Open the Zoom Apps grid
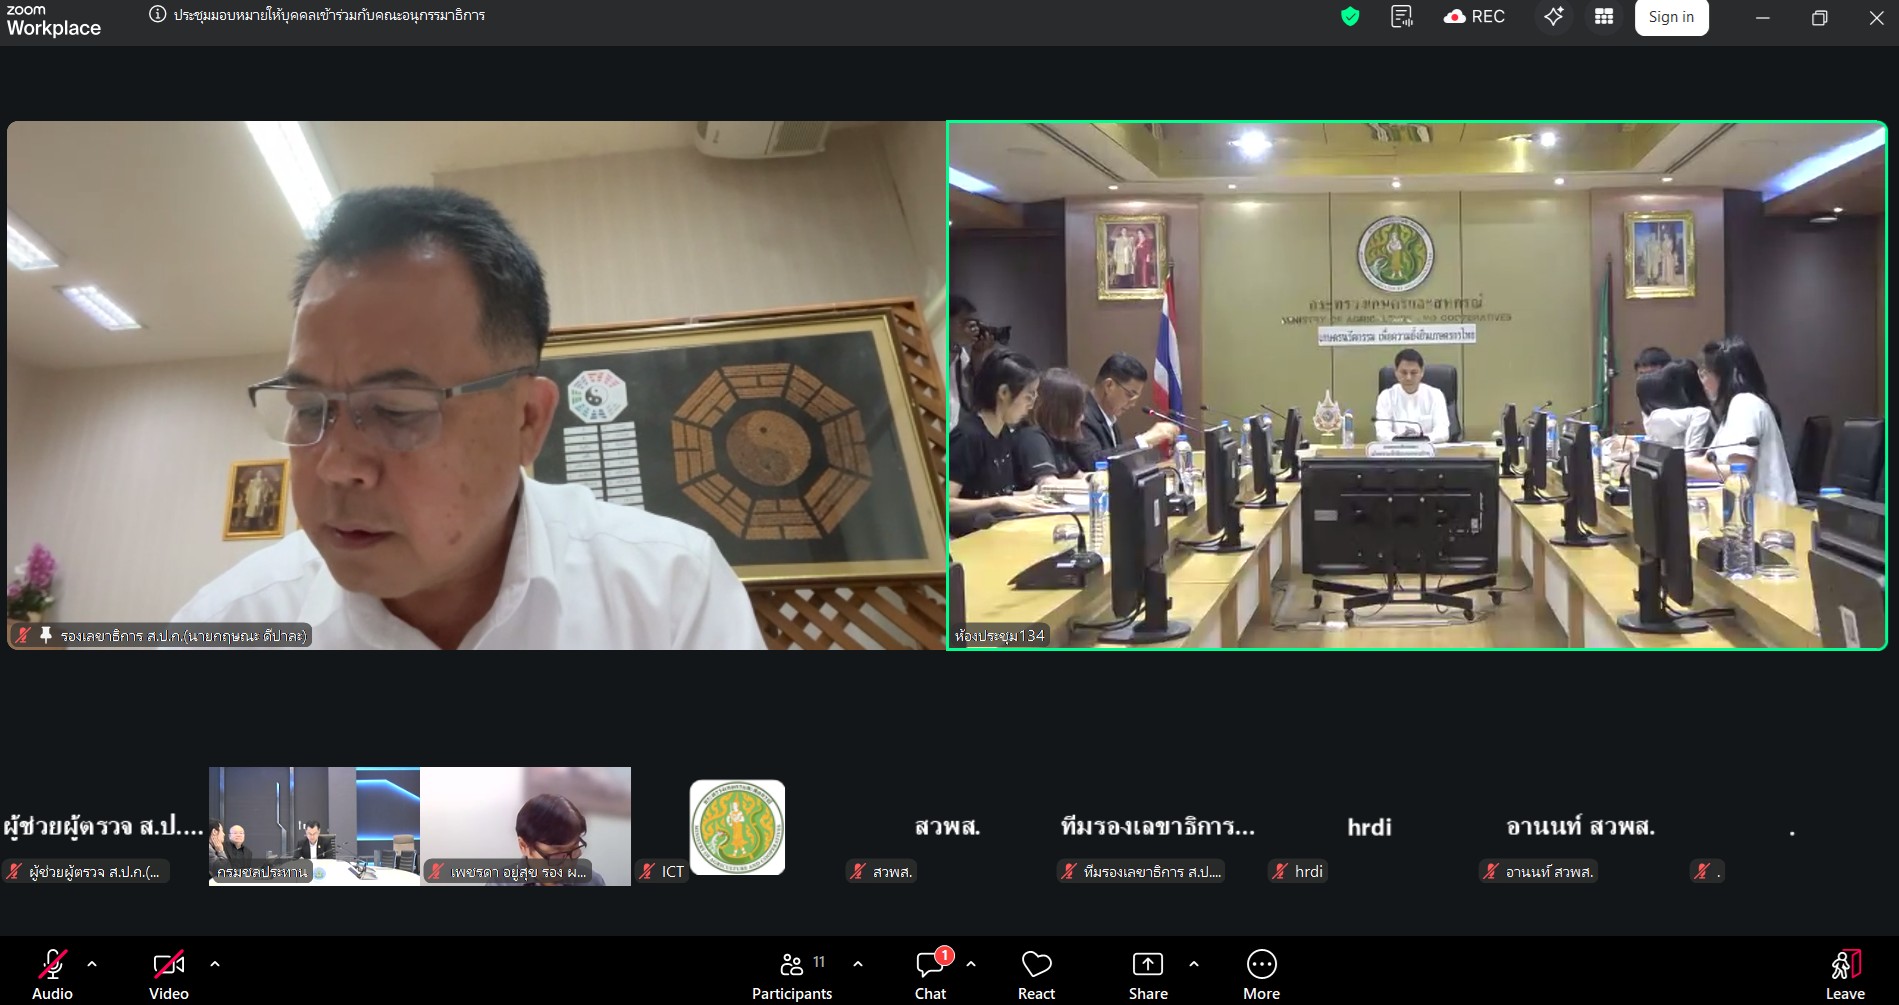Screen dimensions: 1899x1005 [1603, 17]
